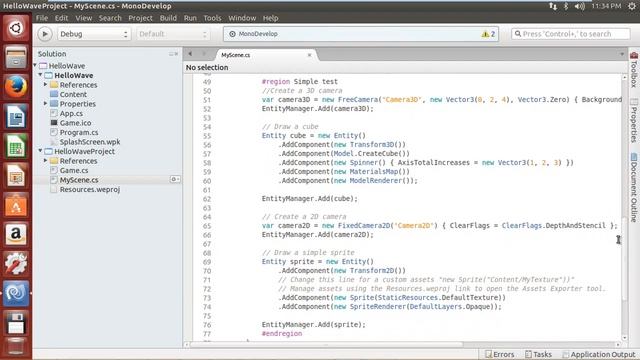This screenshot has width=640, height=360.
Task: Navigate back with the left arrow
Action: [190, 54]
